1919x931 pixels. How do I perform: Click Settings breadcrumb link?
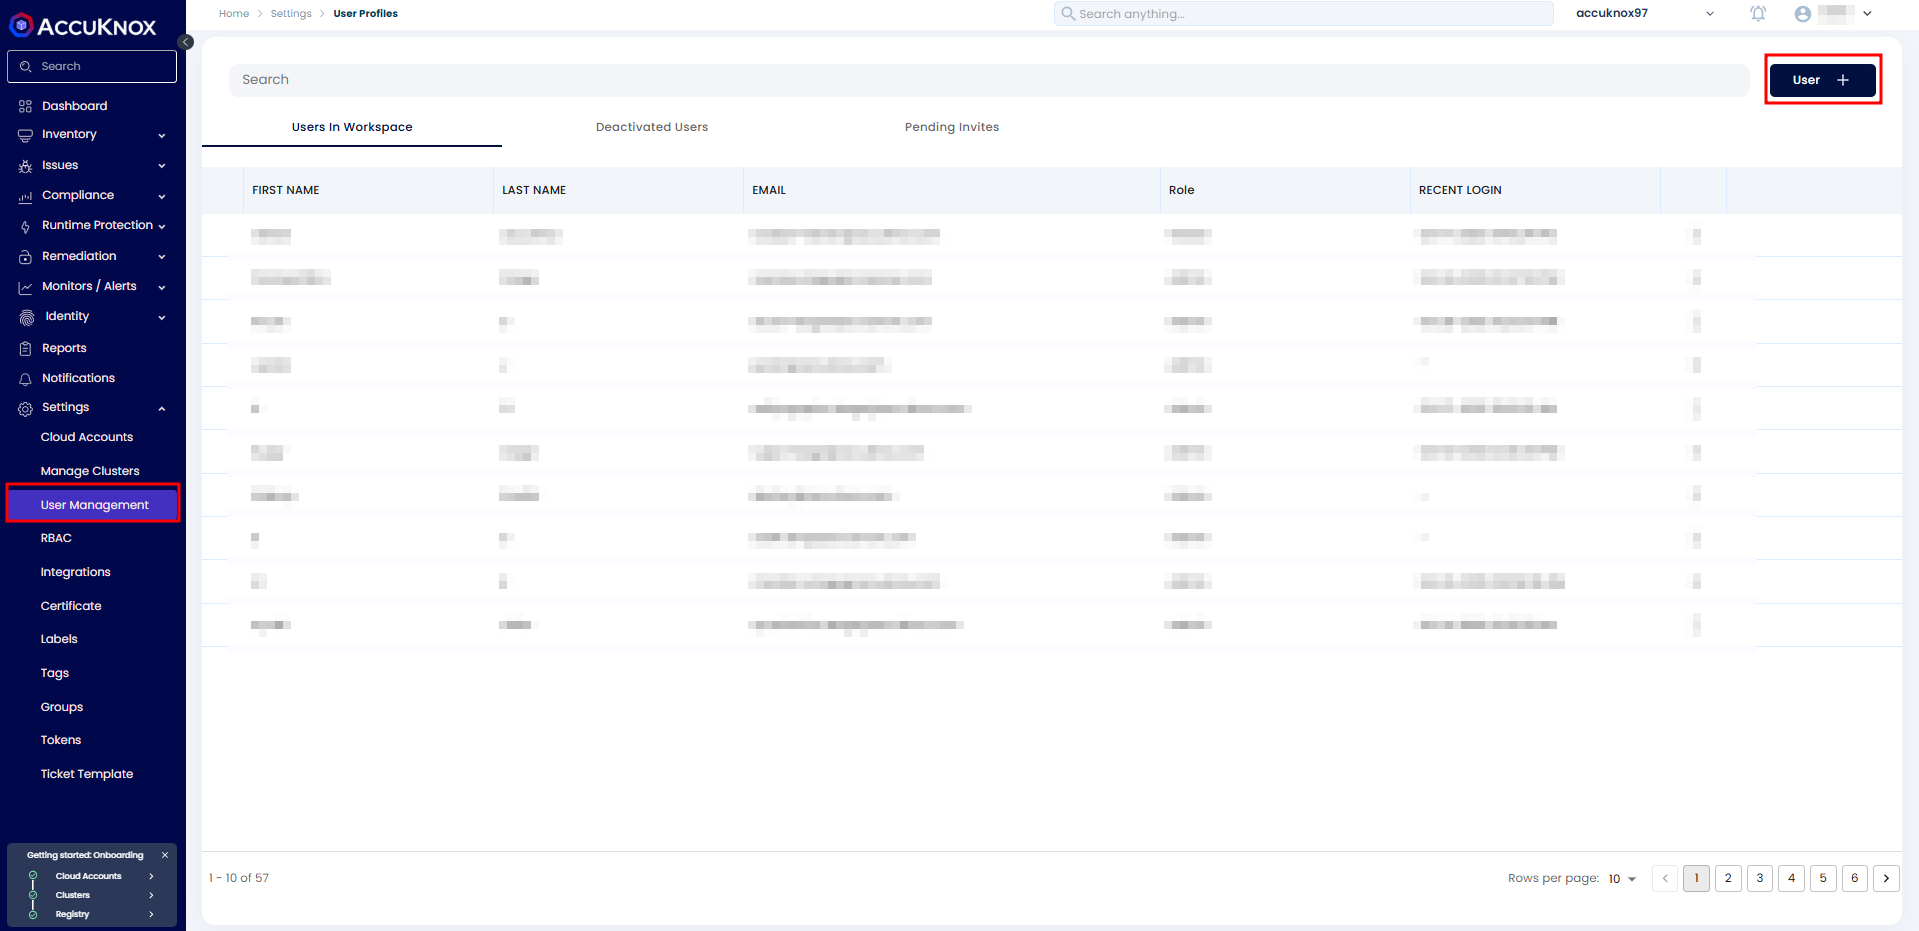point(291,14)
